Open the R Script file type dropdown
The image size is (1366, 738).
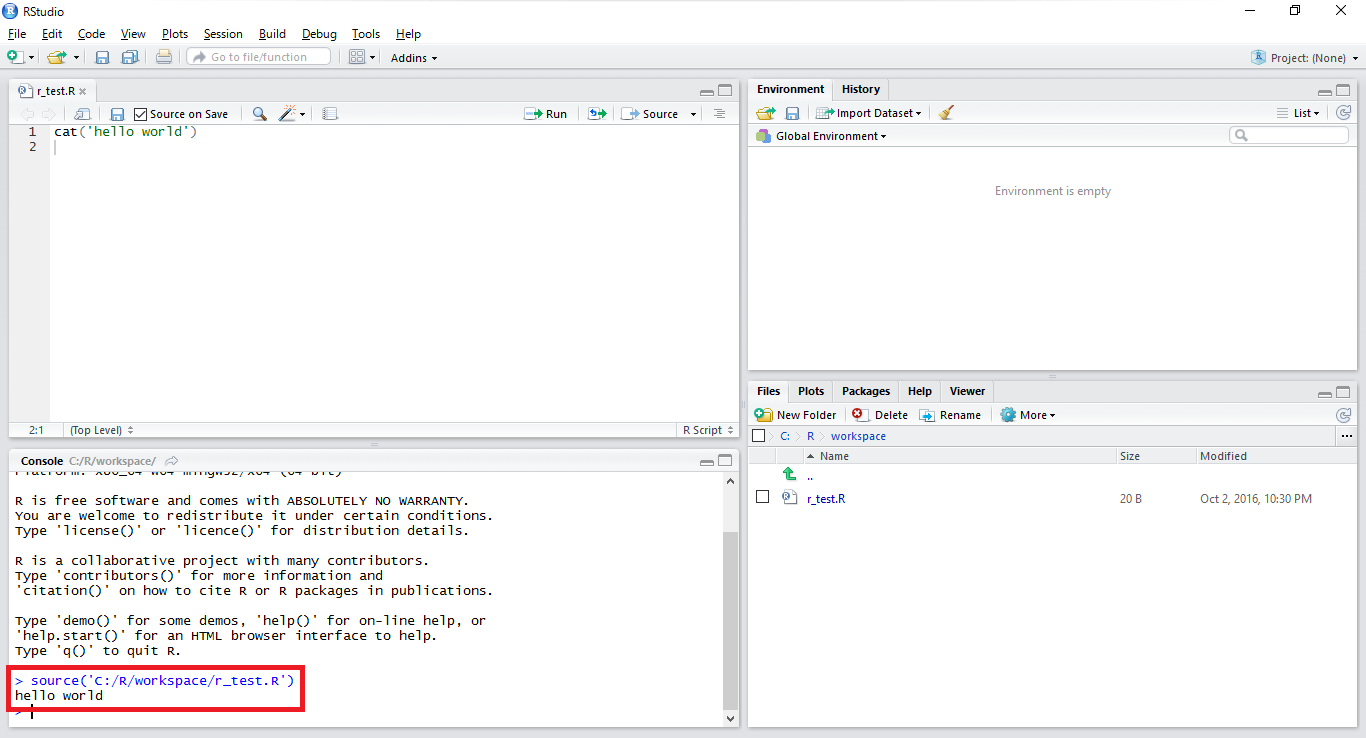click(707, 430)
